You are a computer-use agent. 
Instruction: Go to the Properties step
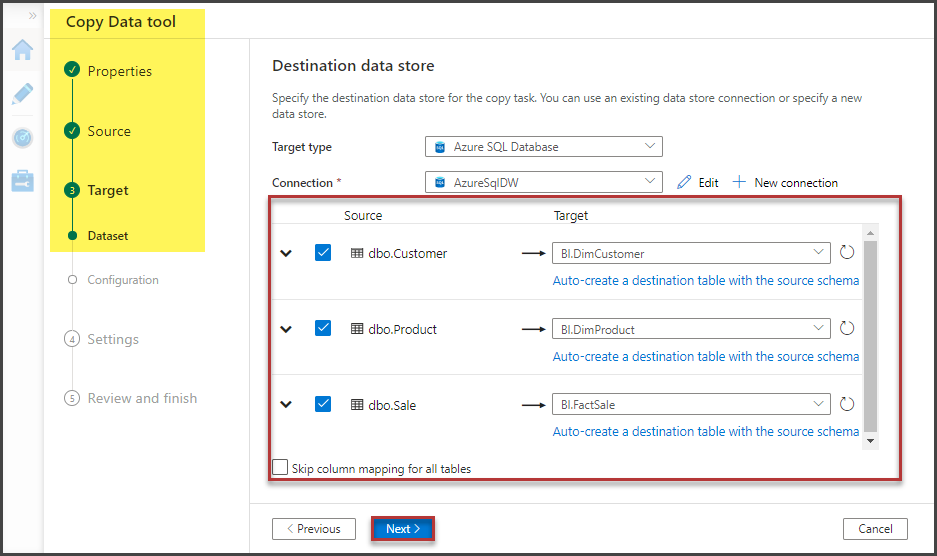tap(120, 71)
